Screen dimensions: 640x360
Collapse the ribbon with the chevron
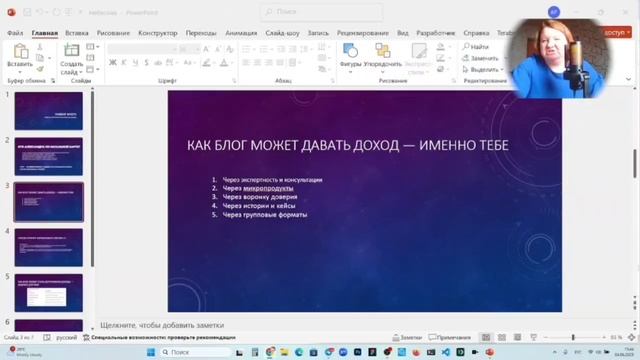point(629,79)
